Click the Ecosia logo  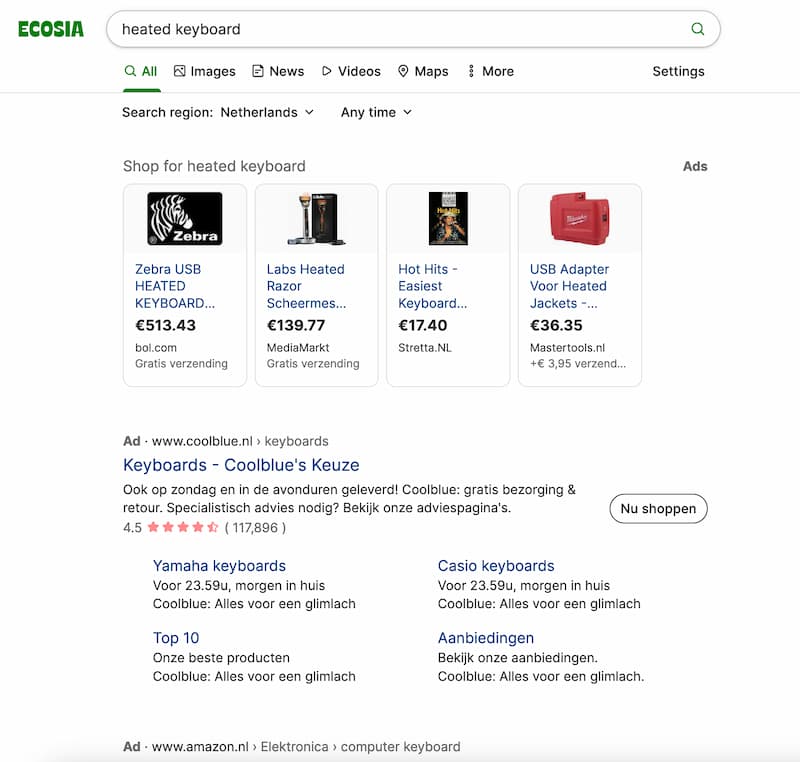point(51,29)
